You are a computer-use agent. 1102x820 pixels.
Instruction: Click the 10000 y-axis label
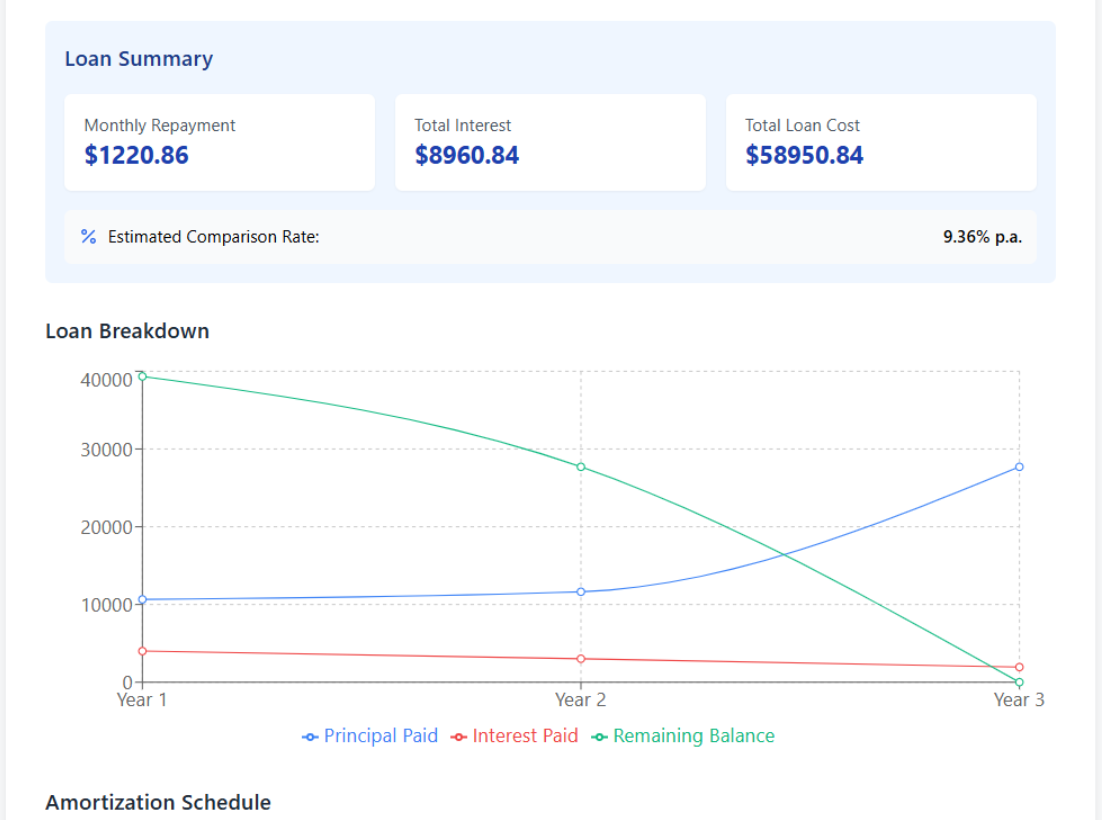point(106,605)
